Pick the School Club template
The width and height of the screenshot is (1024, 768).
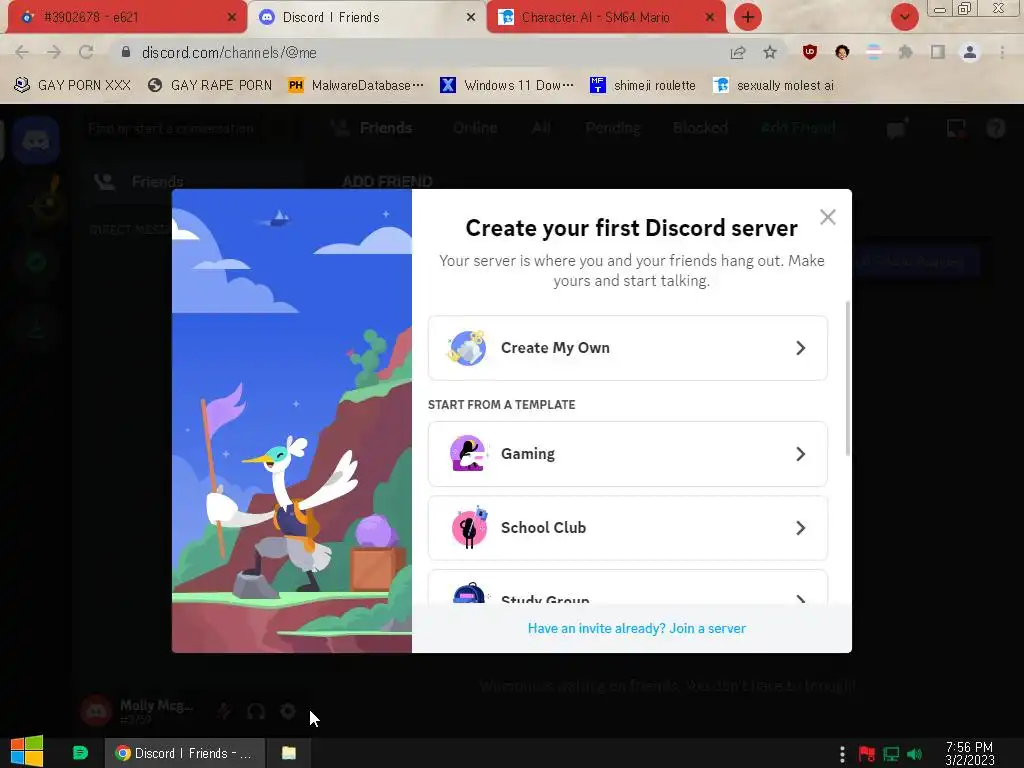pos(628,528)
